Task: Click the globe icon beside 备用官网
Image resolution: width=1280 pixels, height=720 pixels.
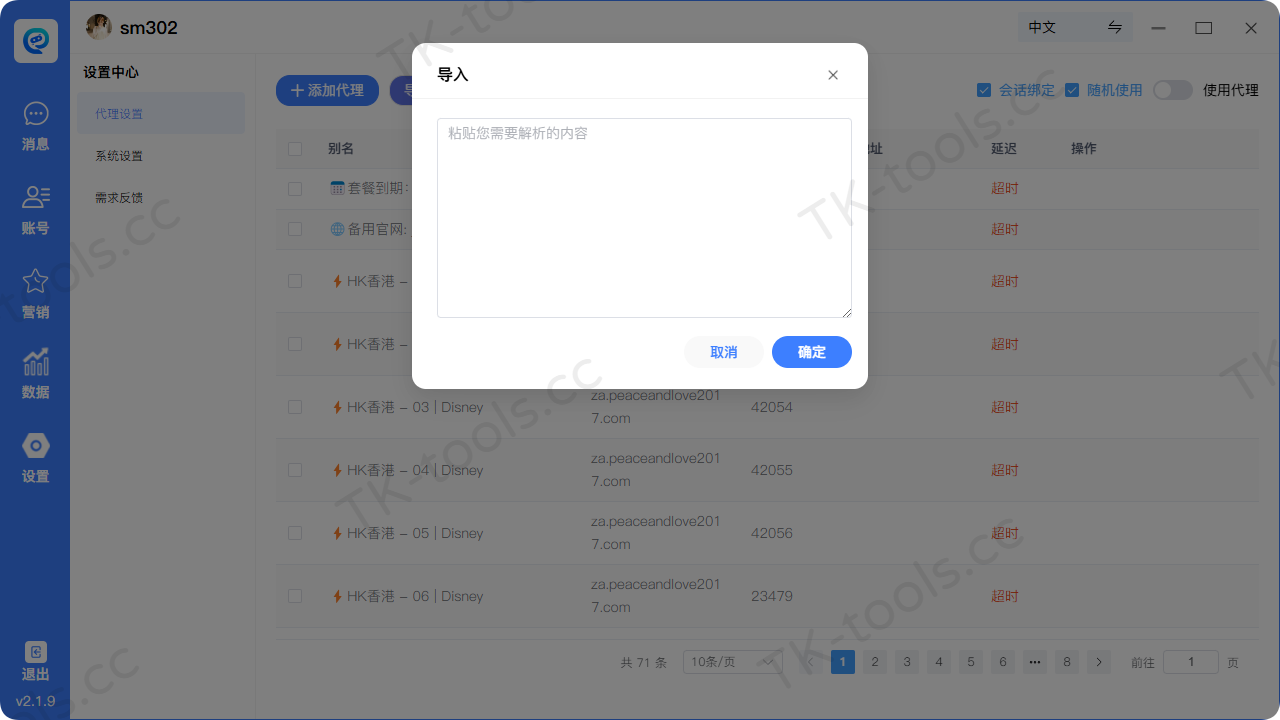Action: tap(337, 229)
